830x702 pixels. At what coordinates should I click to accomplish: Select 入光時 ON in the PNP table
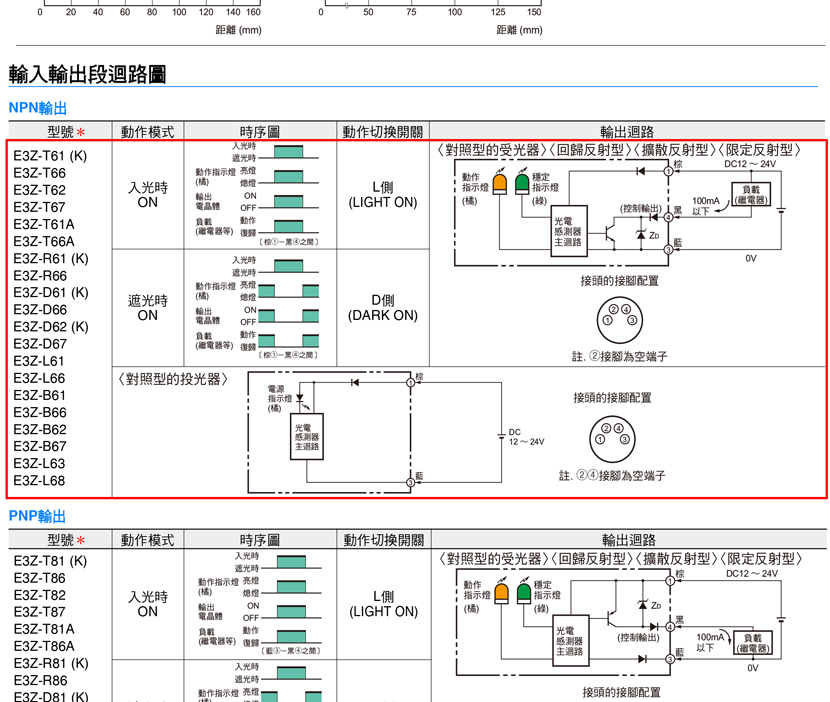(x=148, y=604)
